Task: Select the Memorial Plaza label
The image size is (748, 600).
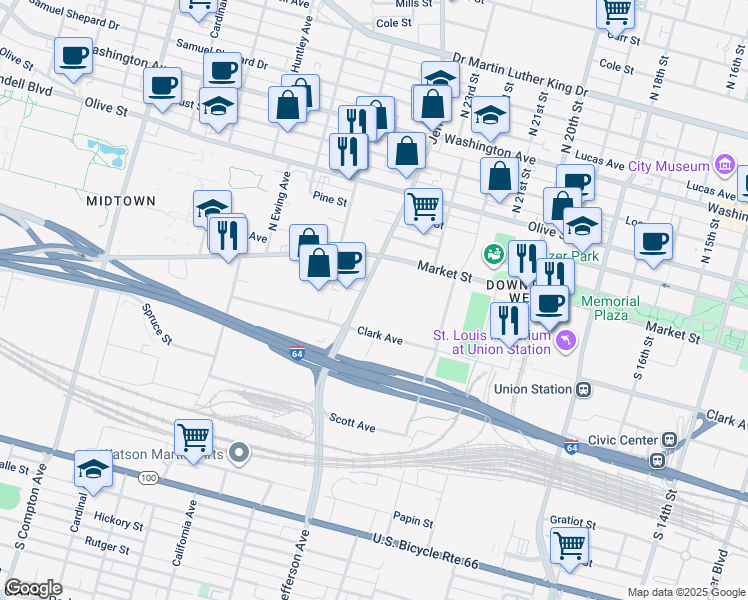Action: pos(611,308)
